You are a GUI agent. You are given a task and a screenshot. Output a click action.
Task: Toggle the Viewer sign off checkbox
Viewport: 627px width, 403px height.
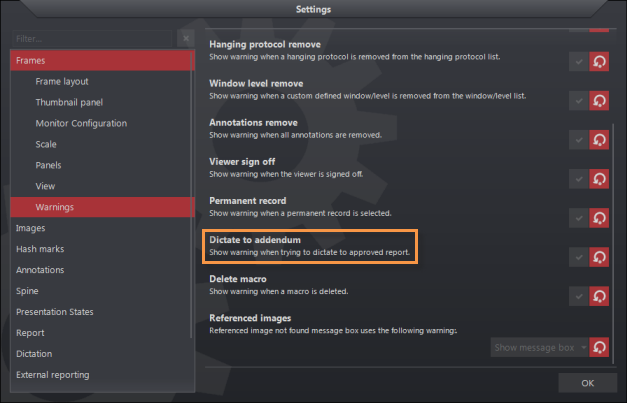pyautogui.click(x=578, y=179)
